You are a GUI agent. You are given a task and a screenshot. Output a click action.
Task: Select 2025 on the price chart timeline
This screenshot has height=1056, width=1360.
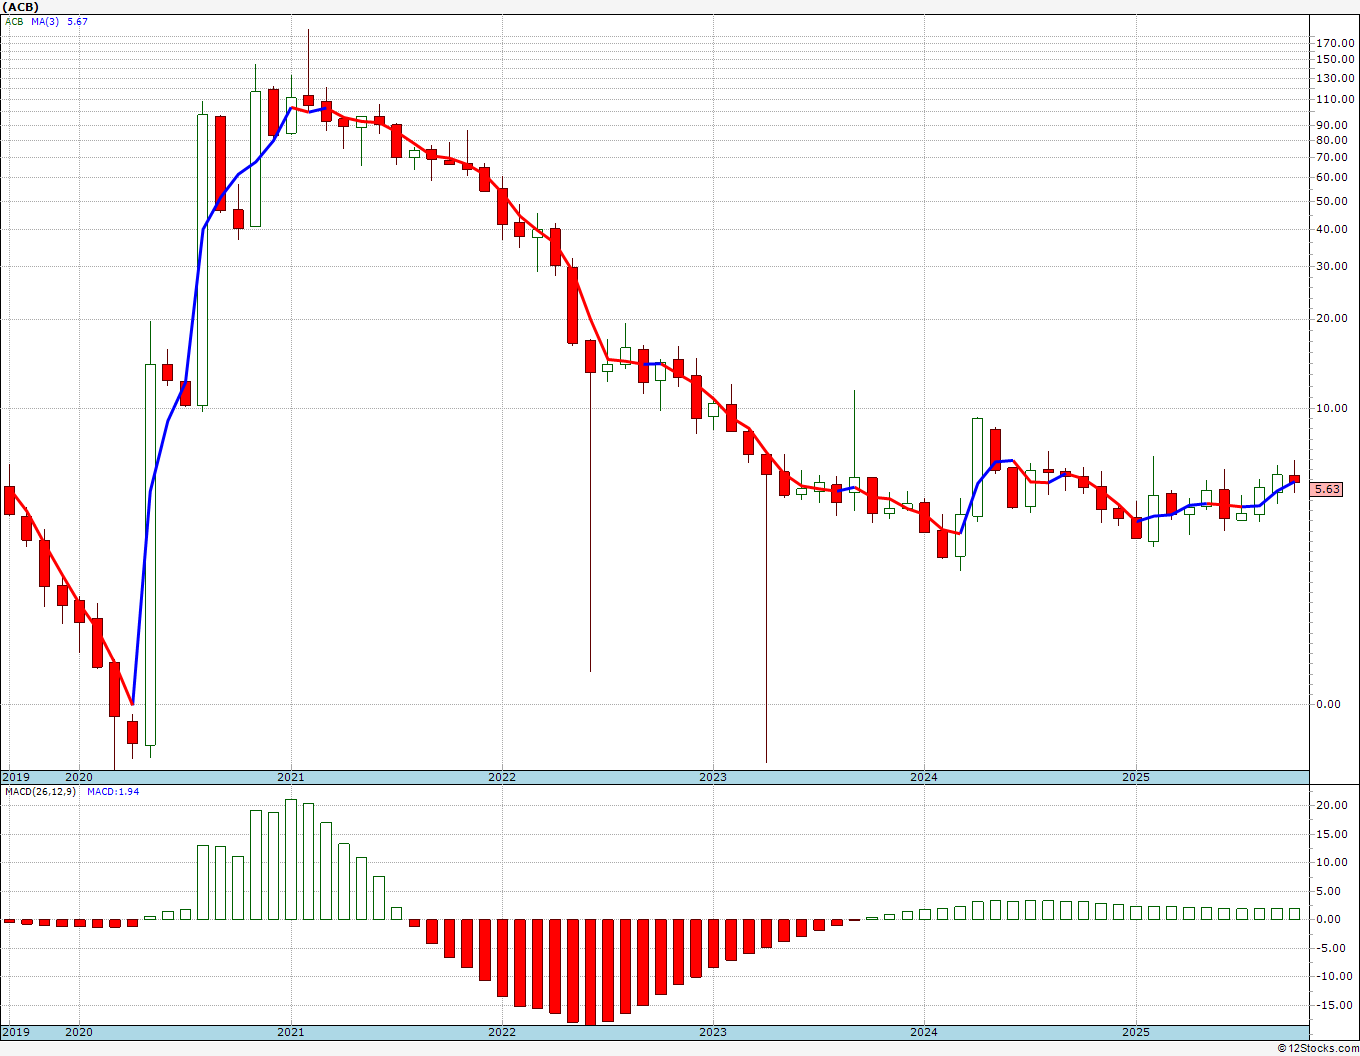(1136, 777)
